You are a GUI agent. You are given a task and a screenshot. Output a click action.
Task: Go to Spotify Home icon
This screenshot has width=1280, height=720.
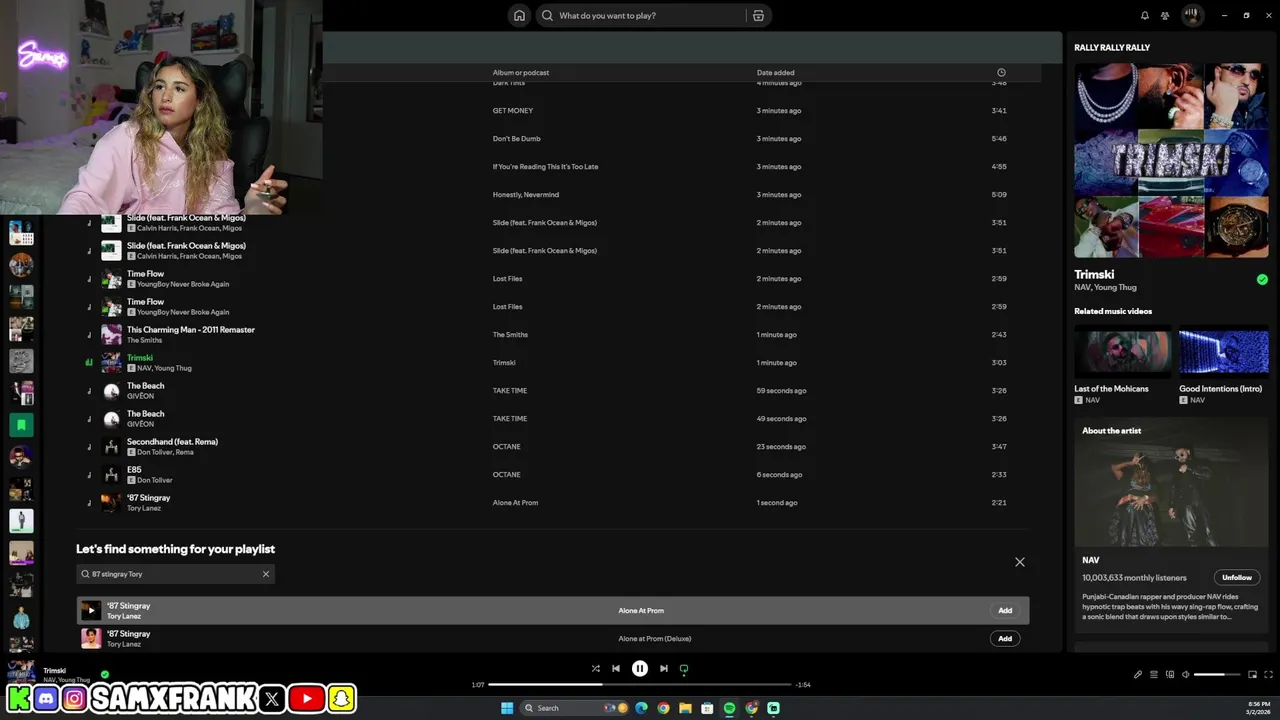519,15
